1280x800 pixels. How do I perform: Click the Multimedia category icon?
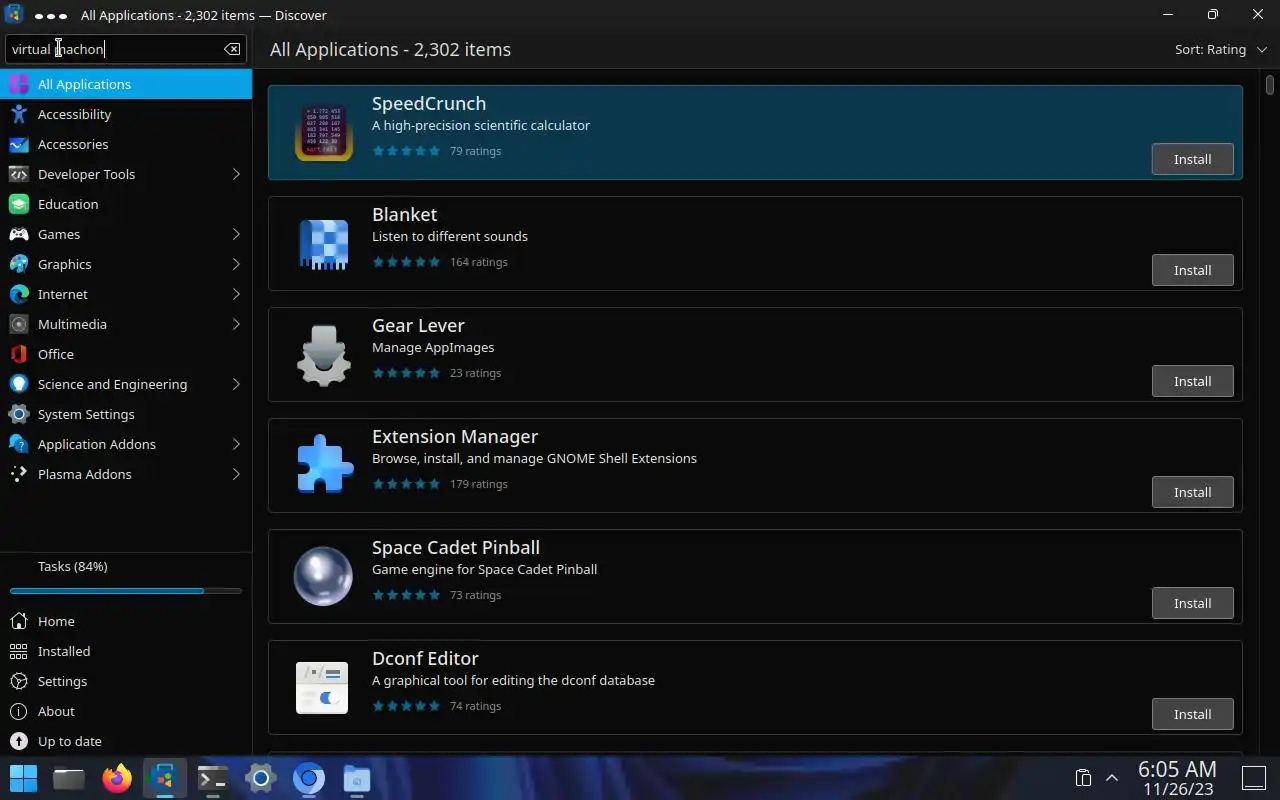[19, 324]
